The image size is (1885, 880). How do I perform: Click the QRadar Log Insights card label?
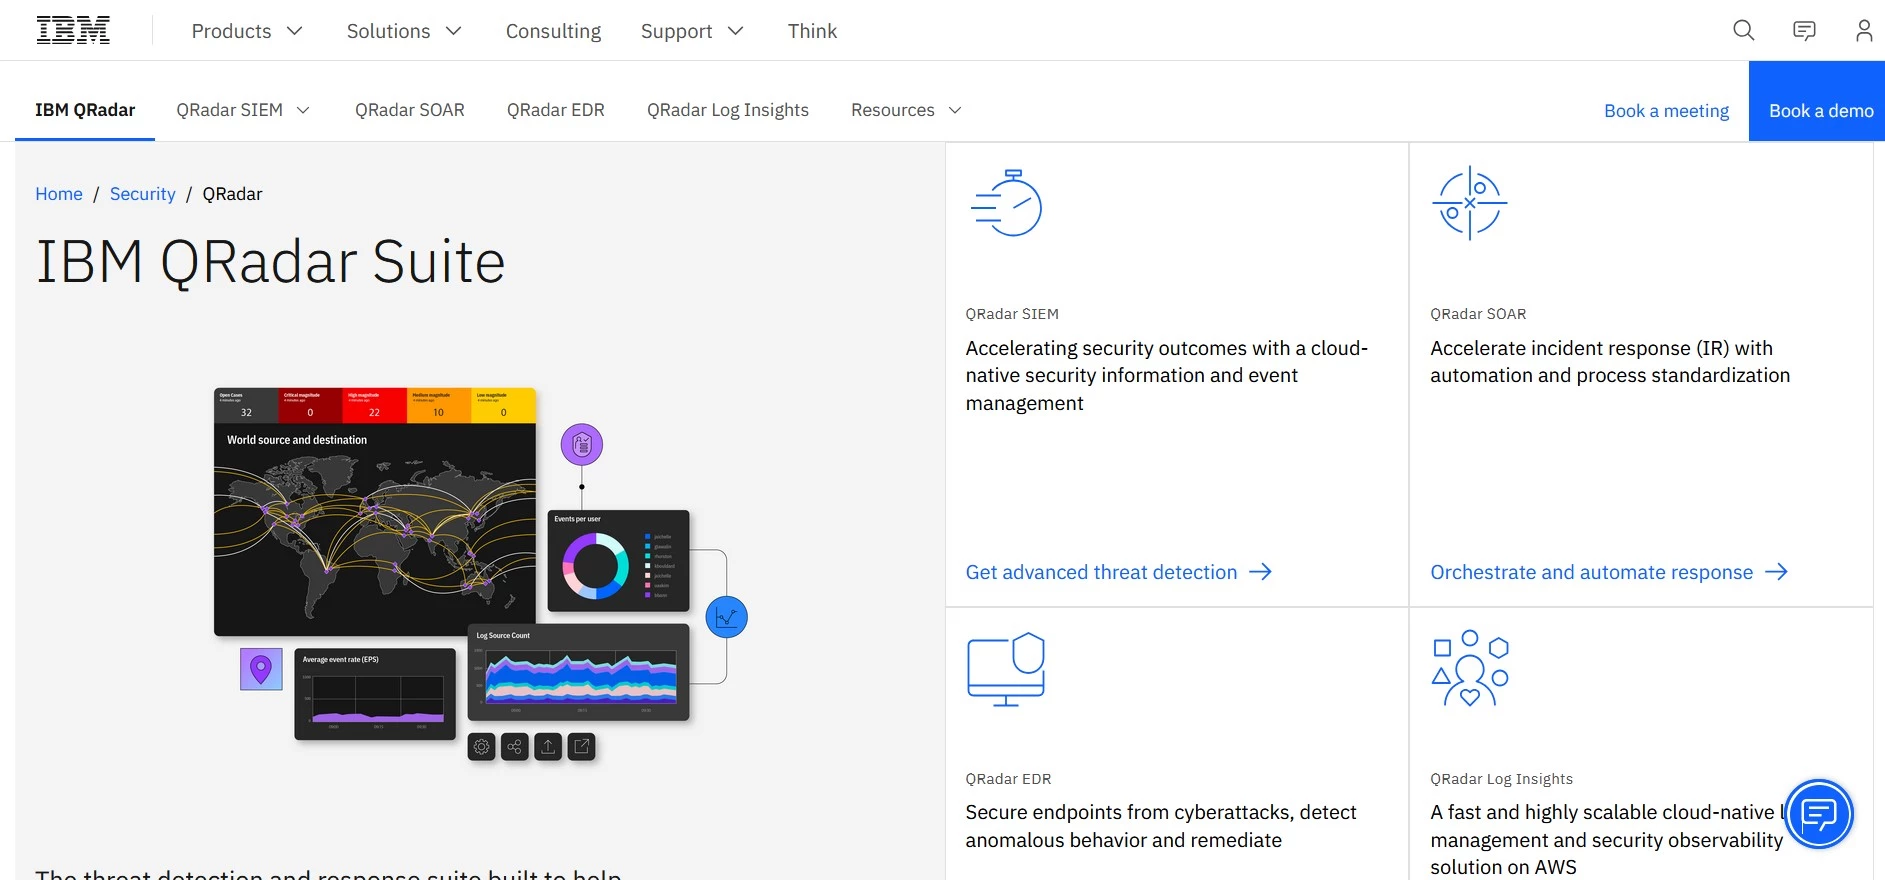1501,779
